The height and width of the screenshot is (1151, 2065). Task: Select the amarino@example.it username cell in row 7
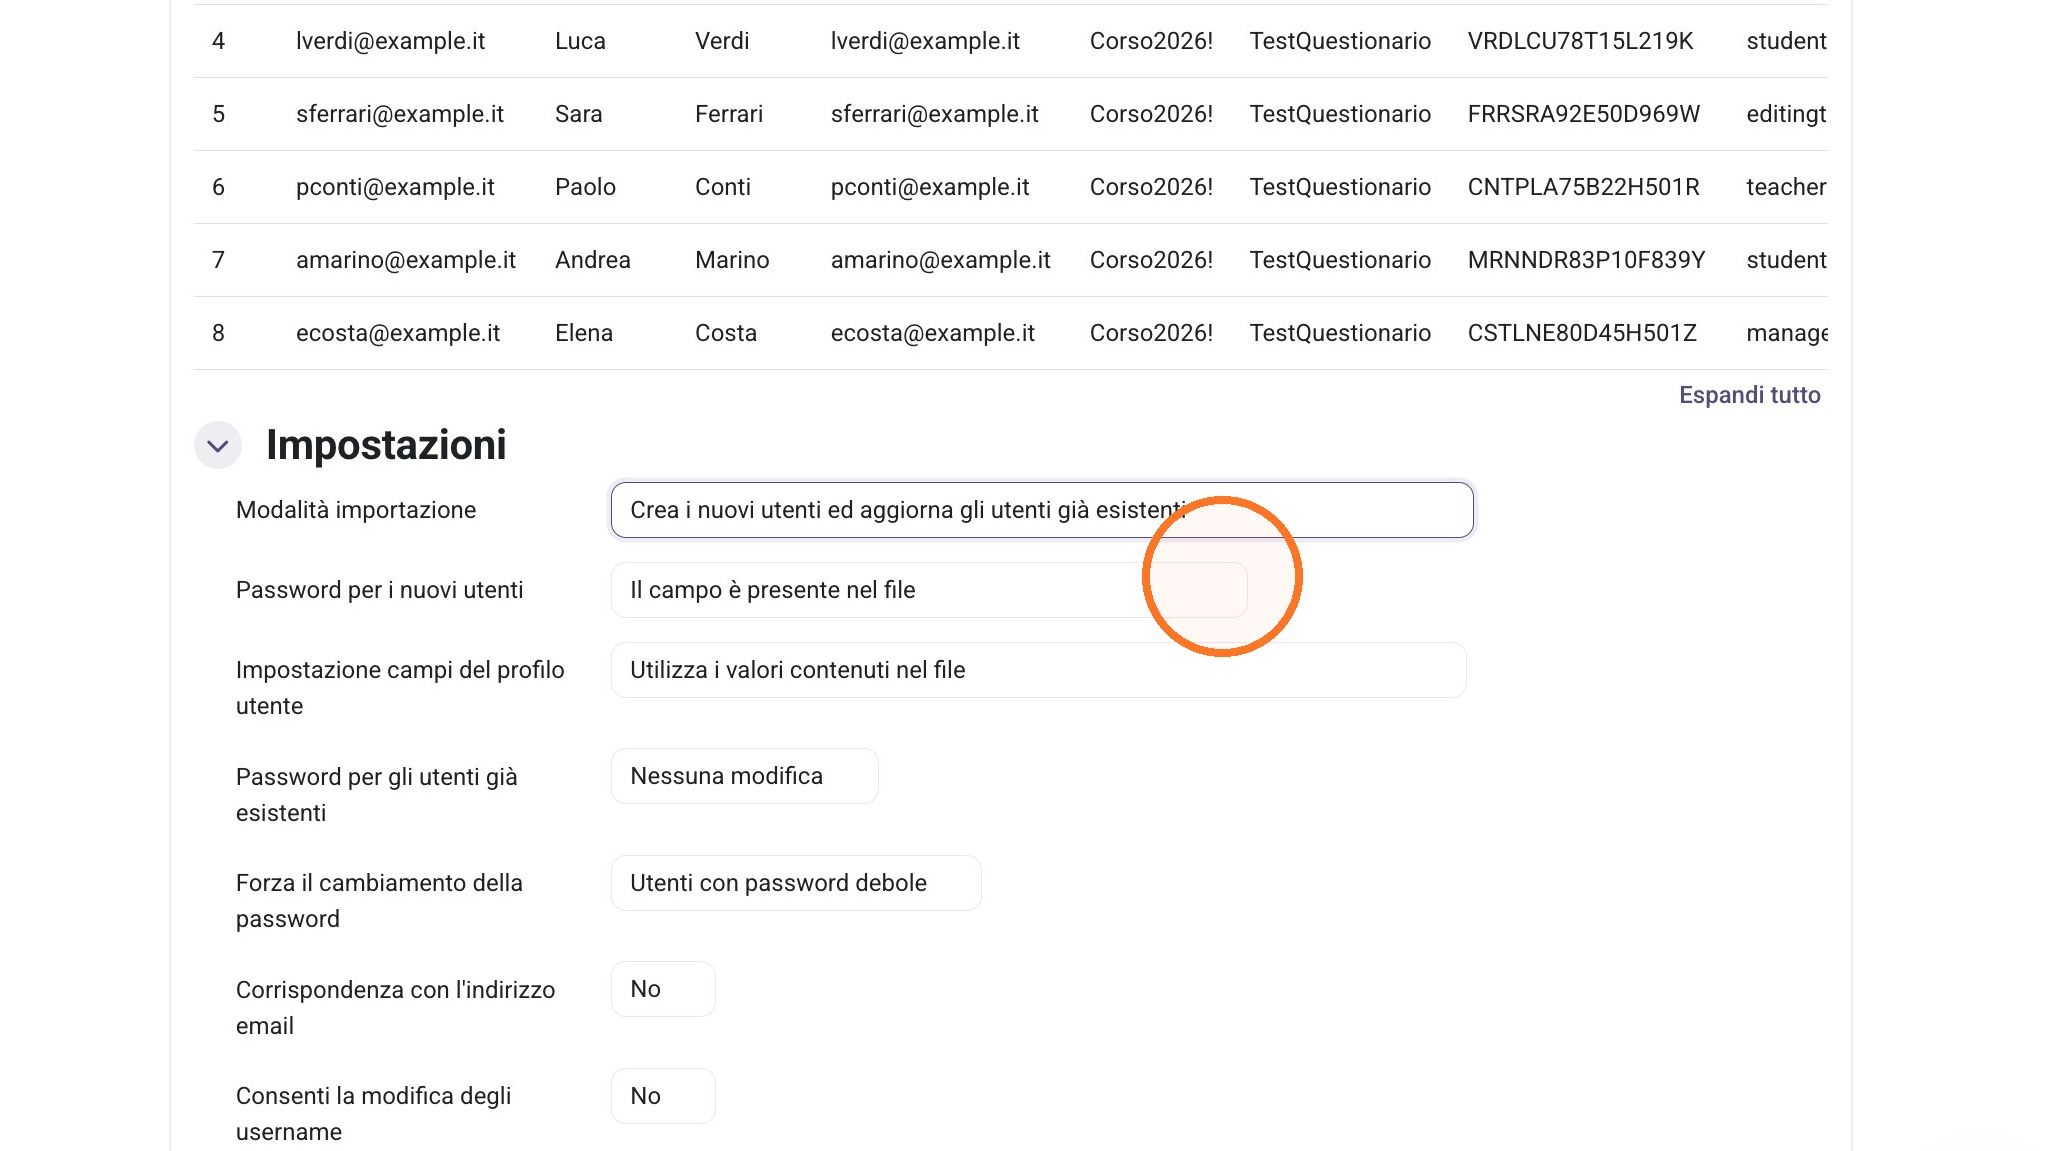click(406, 260)
